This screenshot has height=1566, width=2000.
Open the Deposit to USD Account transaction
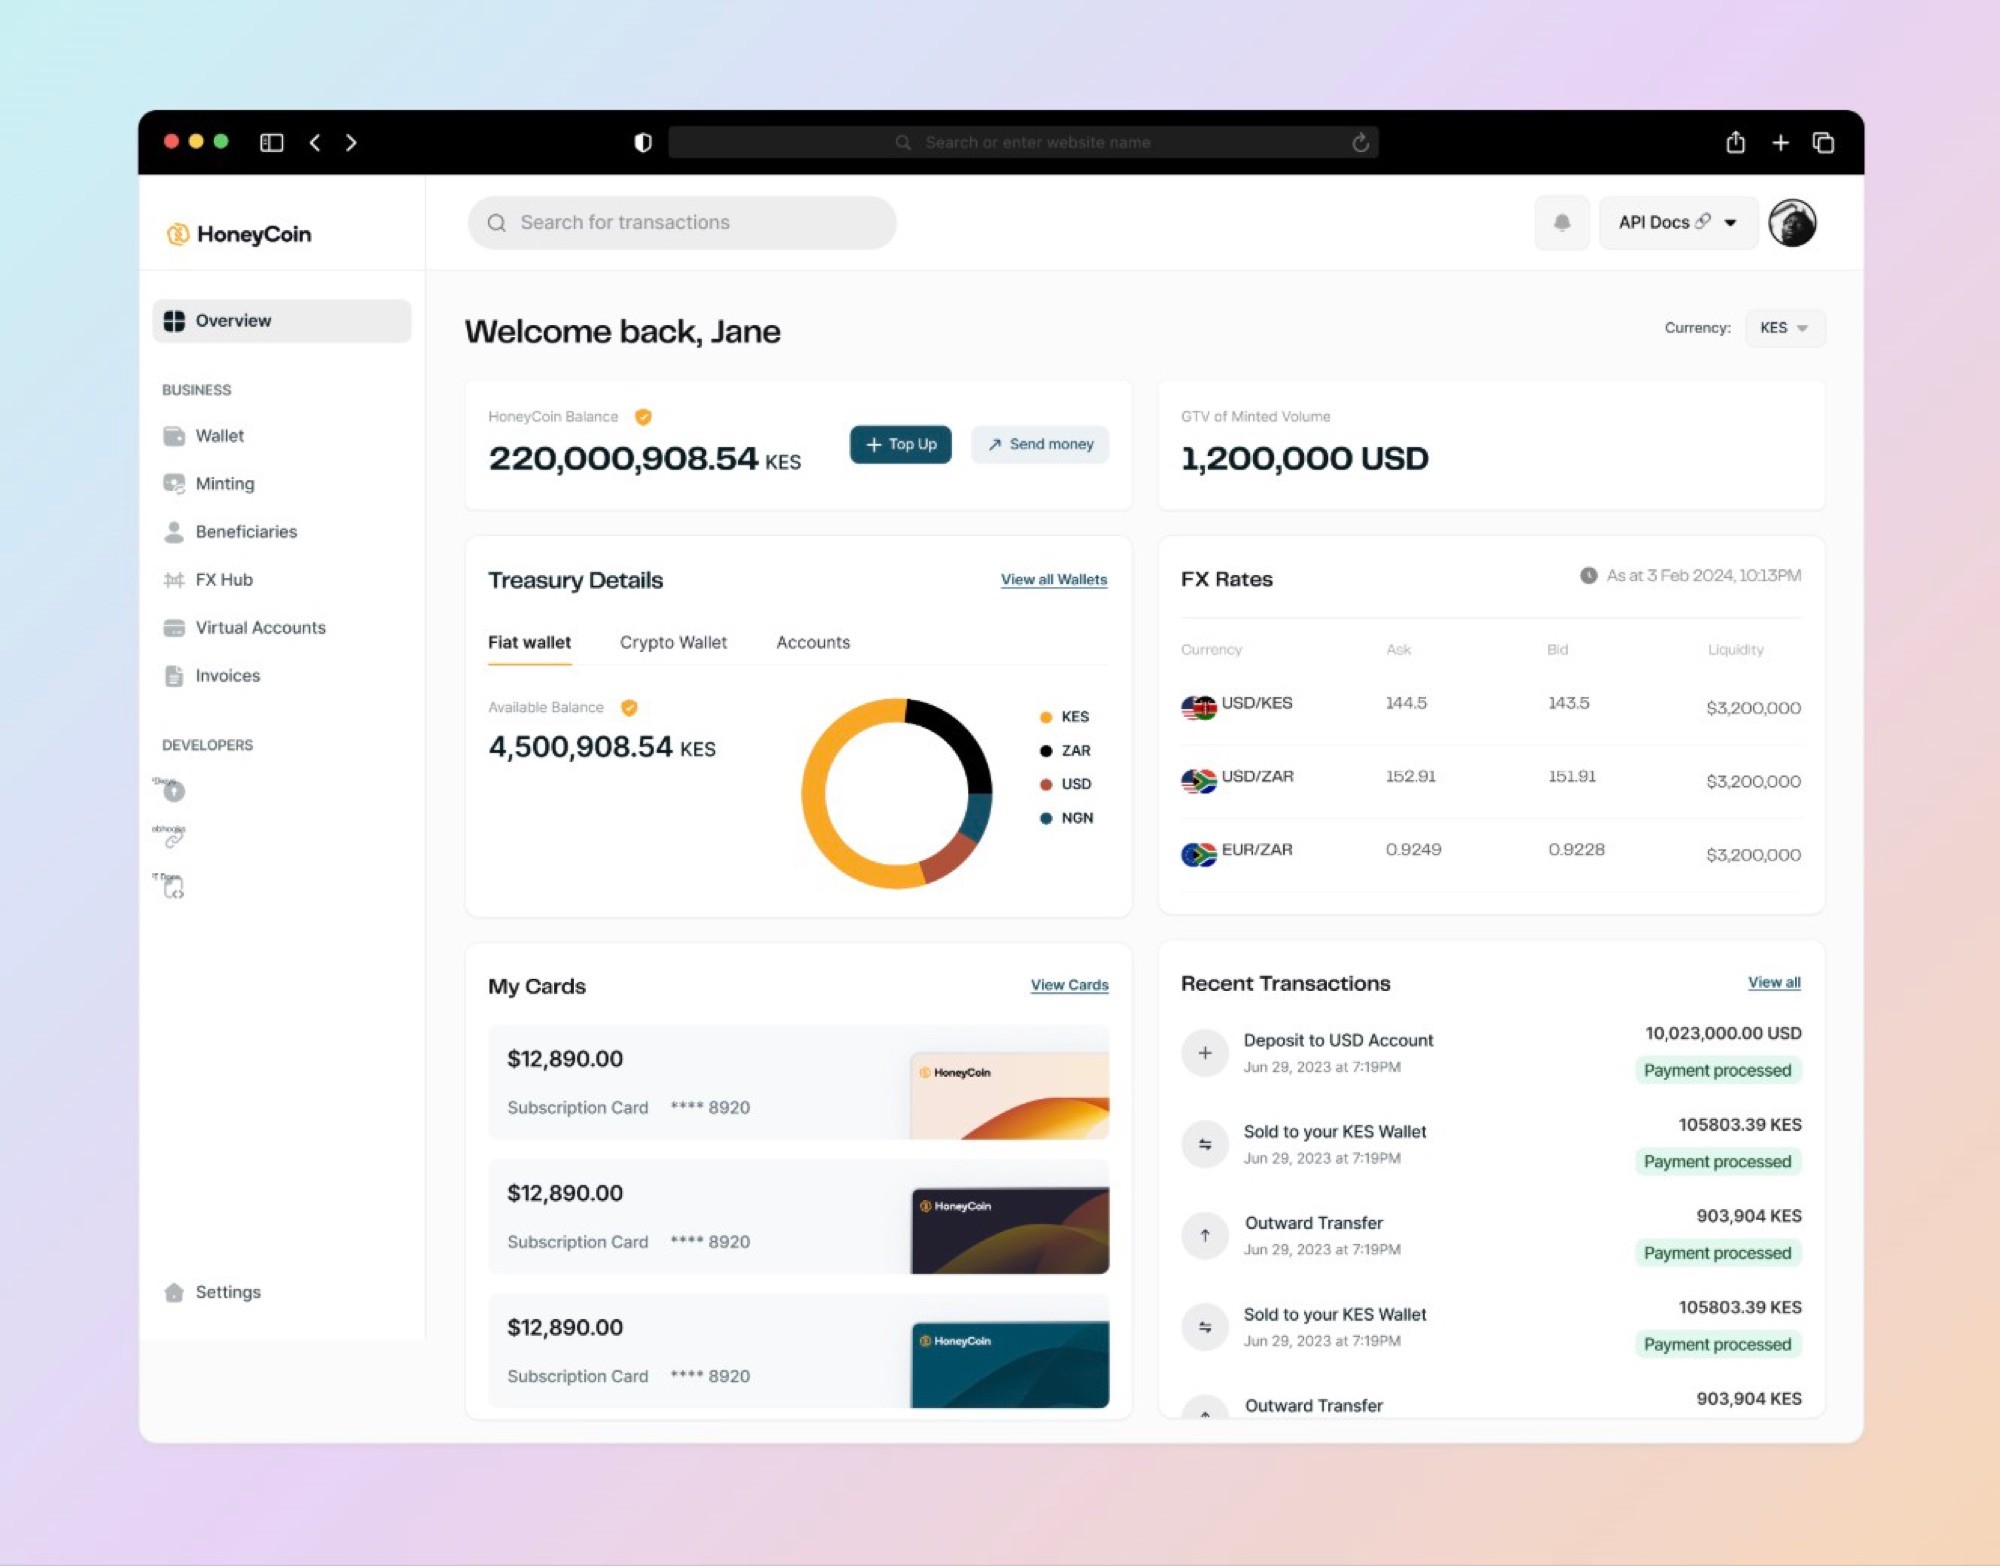click(1491, 1053)
